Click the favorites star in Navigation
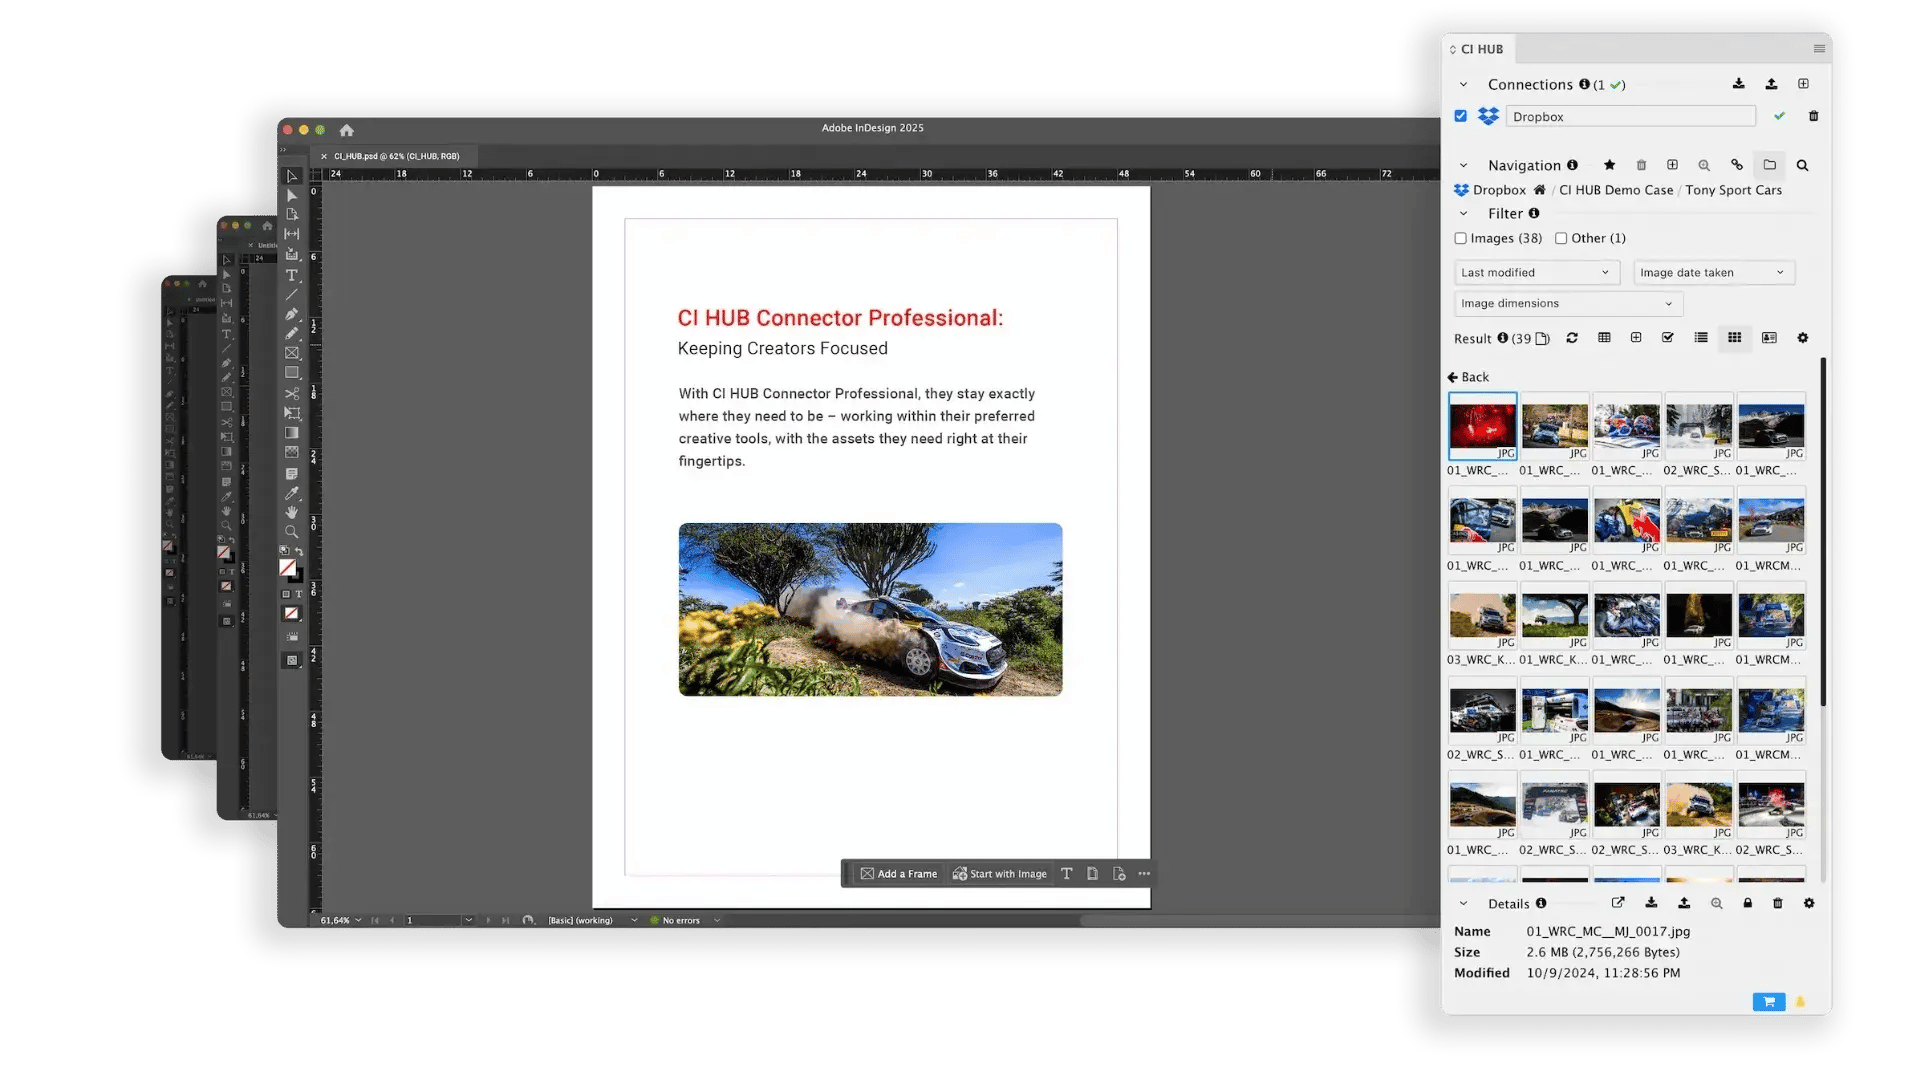The height and width of the screenshot is (1080, 1919). click(1609, 165)
